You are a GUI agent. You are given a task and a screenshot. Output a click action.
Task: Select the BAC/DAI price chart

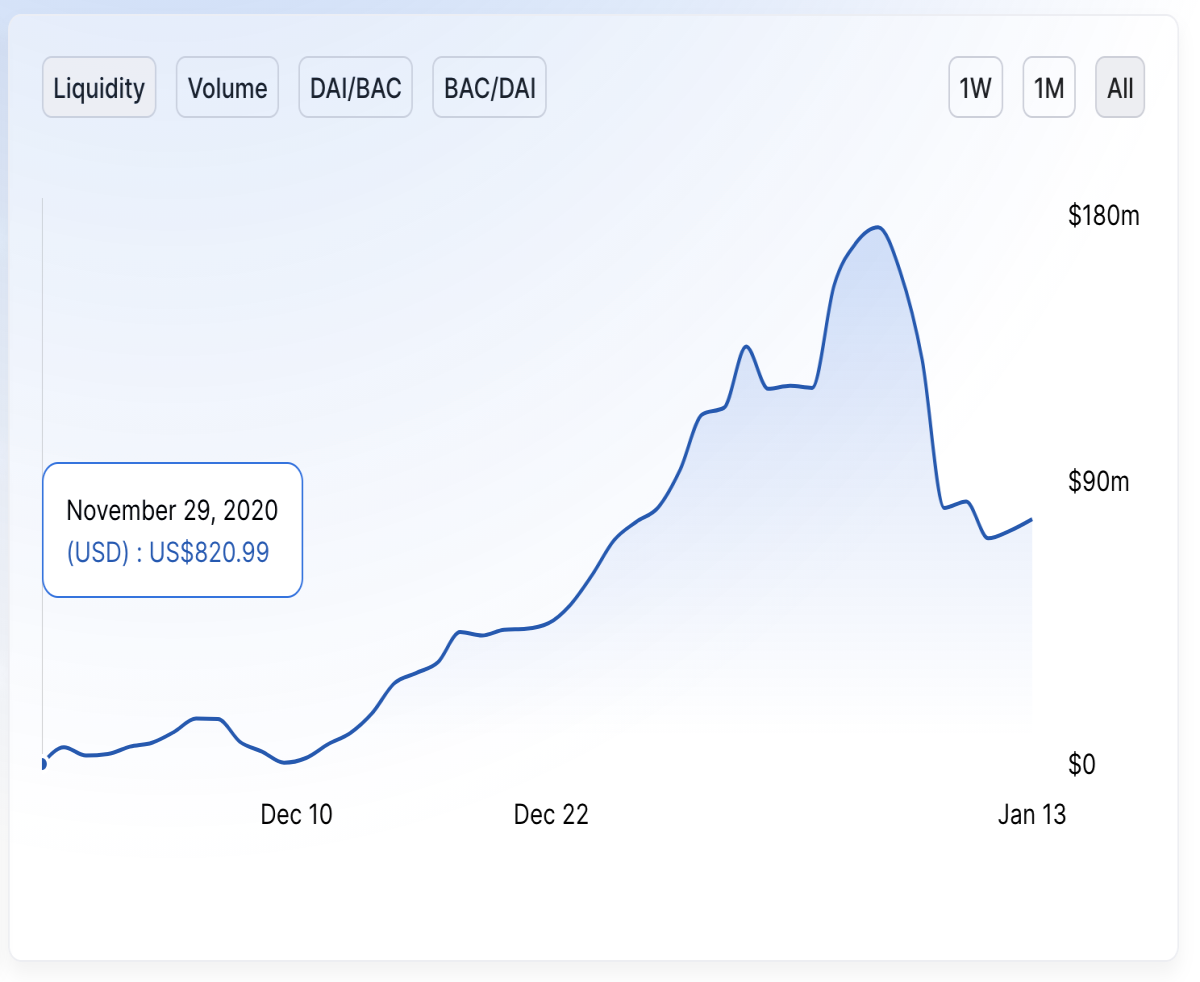489,88
